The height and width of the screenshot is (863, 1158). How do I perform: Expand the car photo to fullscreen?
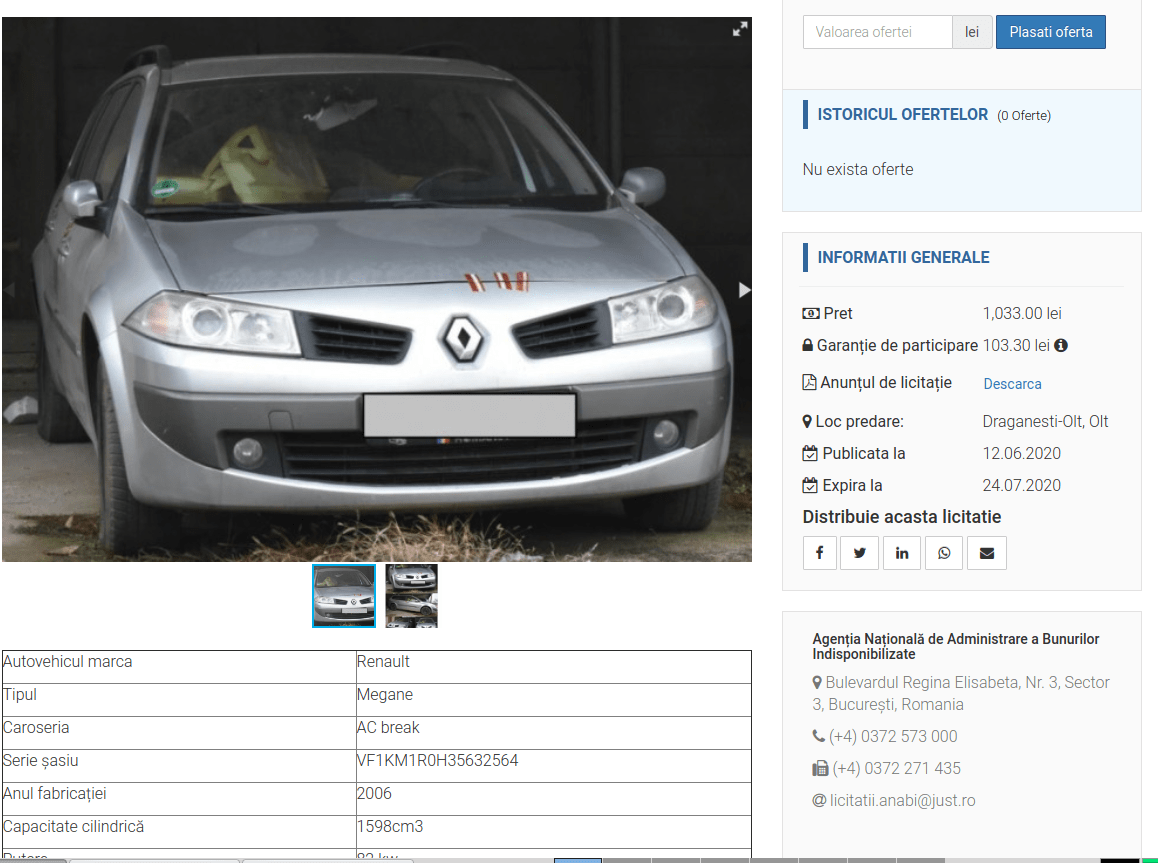740,30
